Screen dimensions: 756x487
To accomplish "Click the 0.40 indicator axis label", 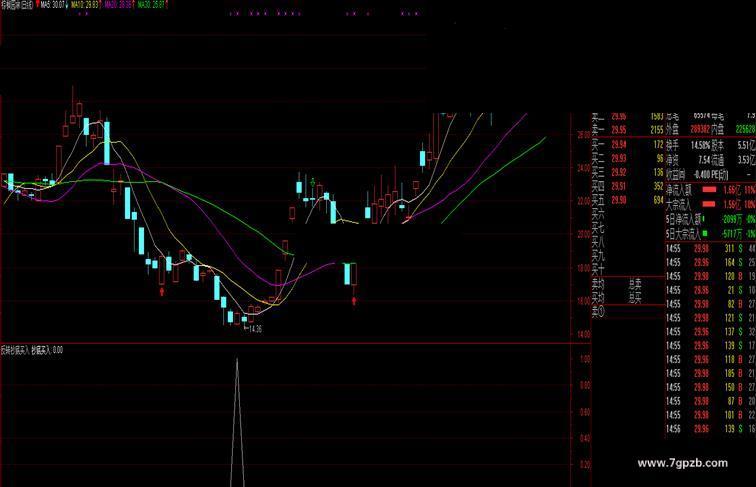I will point(585,438).
